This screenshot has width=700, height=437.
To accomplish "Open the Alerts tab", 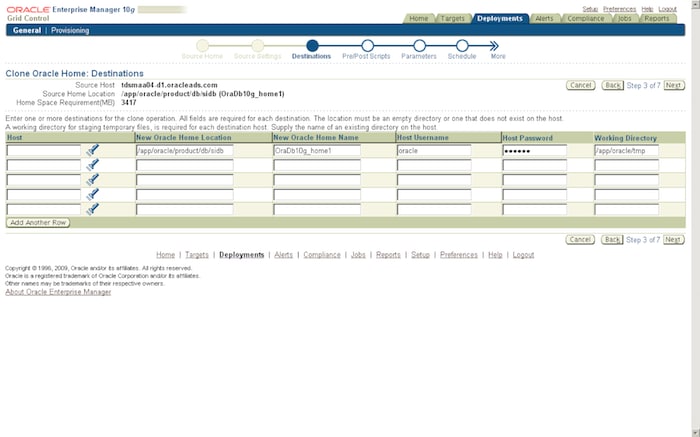I will pyautogui.click(x=544, y=18).
